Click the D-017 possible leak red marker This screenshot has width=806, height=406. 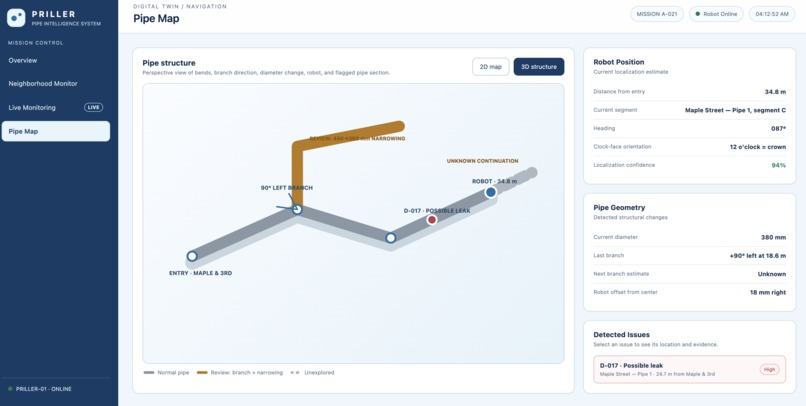pyautogui.click(x=432, y=220)
